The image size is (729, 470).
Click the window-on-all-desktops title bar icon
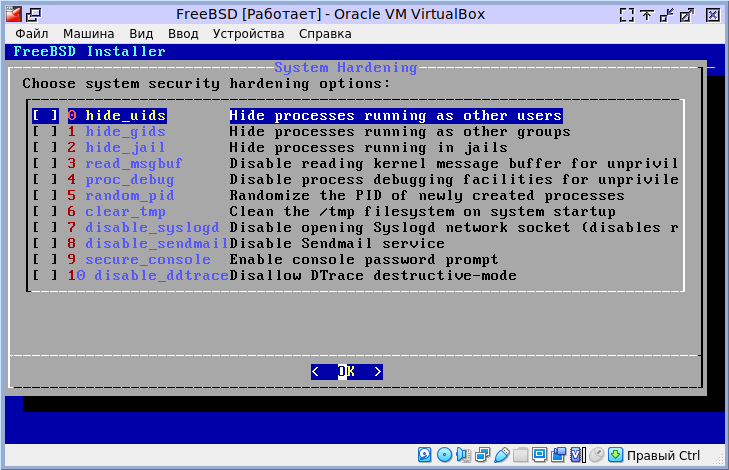pyautogui.click(x=33, y=15)
